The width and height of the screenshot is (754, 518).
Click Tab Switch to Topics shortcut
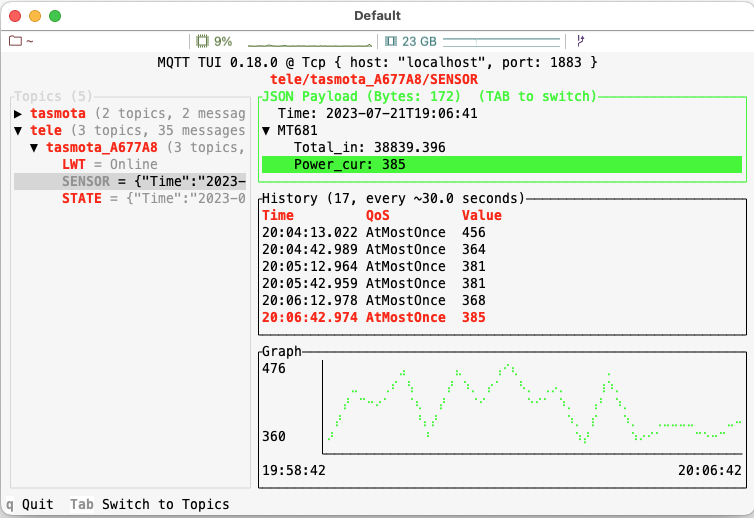pyautogui.click(x=150, y=504)
